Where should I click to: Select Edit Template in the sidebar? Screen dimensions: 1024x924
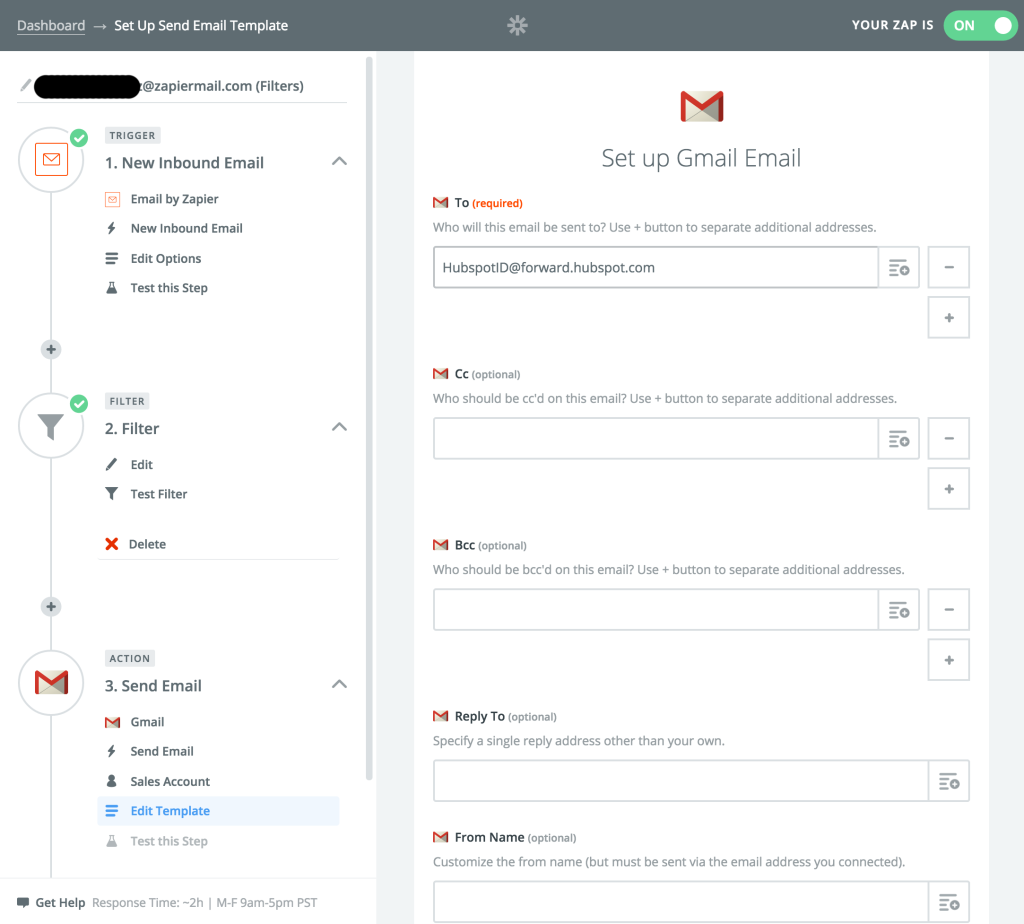(218, 811)
